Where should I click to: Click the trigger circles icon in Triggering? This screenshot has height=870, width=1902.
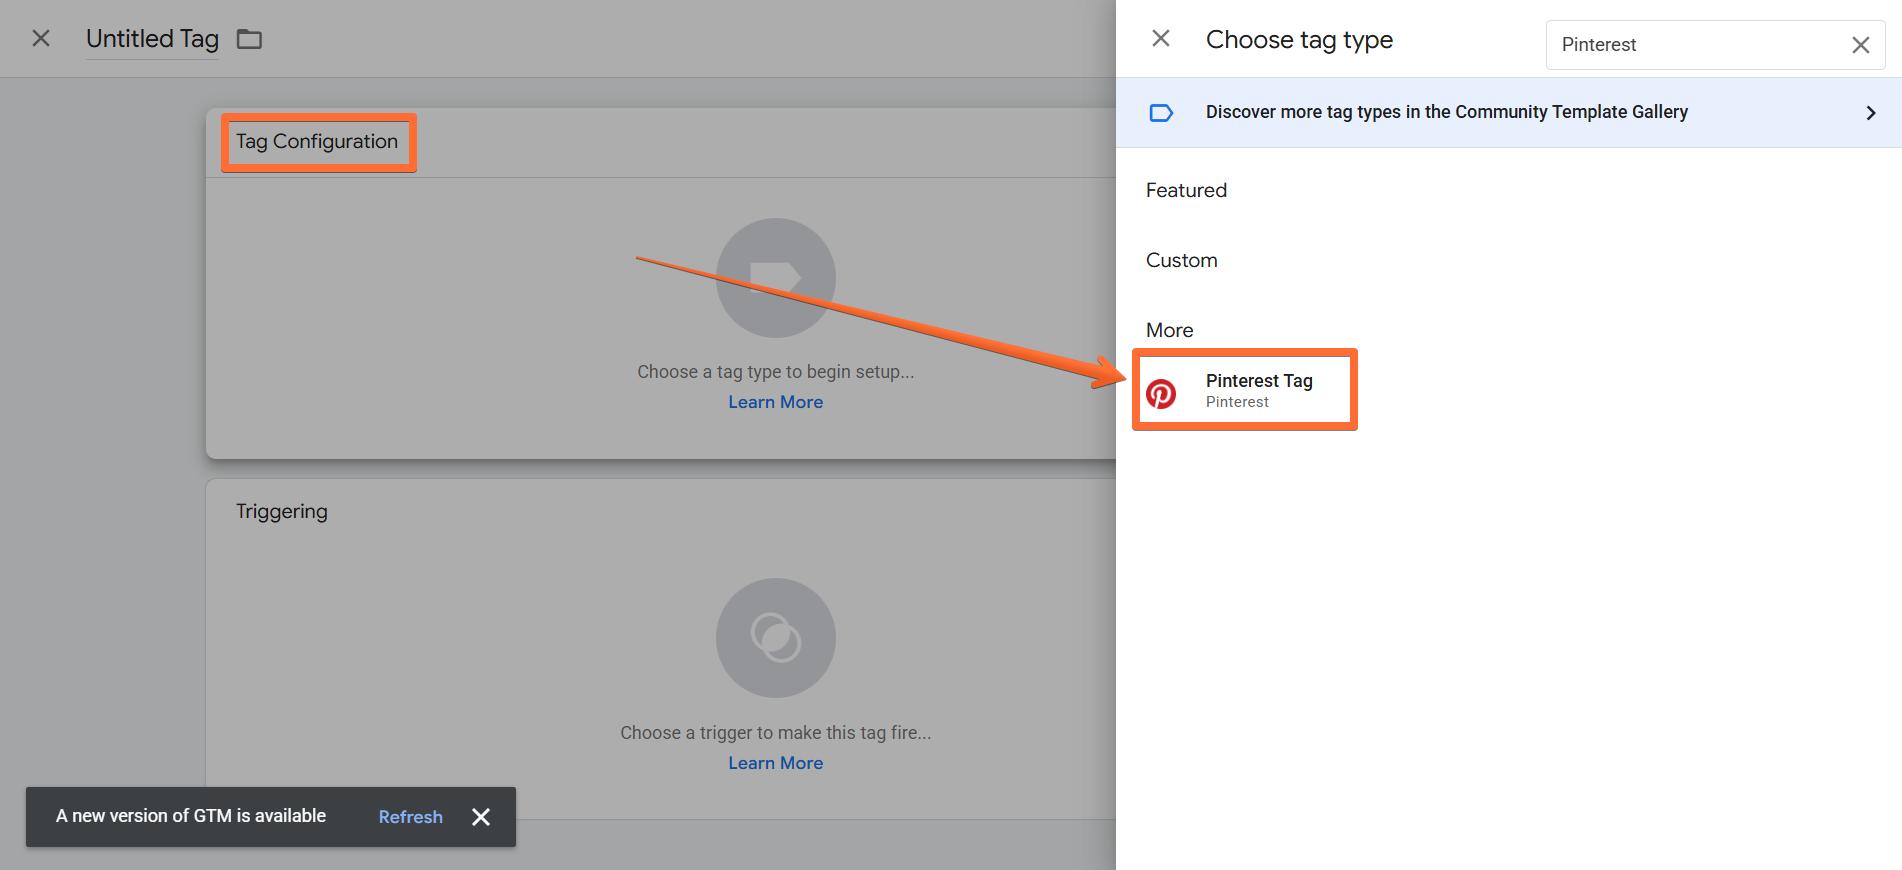[x=776, y=638]
